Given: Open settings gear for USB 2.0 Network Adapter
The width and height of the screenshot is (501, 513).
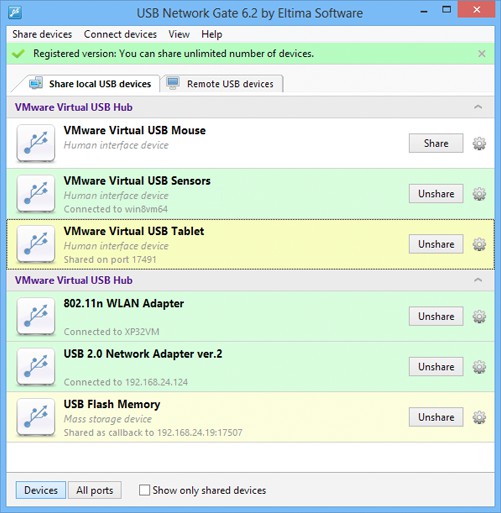Looking at the screenshot, I should click(479, 367).
